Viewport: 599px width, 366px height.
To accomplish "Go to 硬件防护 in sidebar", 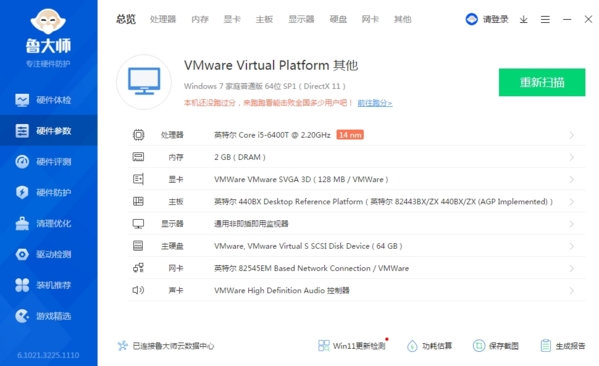I will tap(49, 192).
